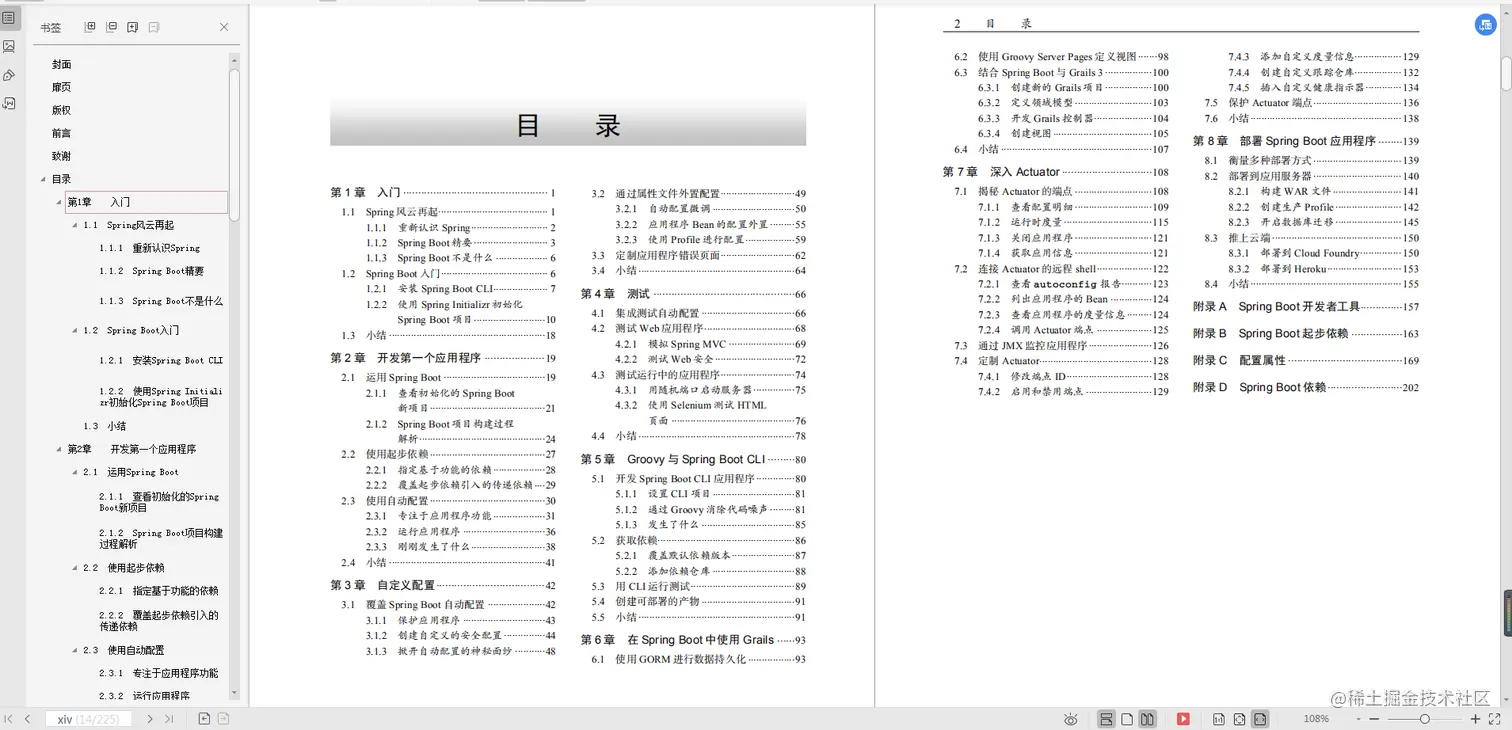This screenshot has width=1512, height=730.
Task: Add a new bookmark with the add-bookmark icon
Action: [x=132, y=27]
